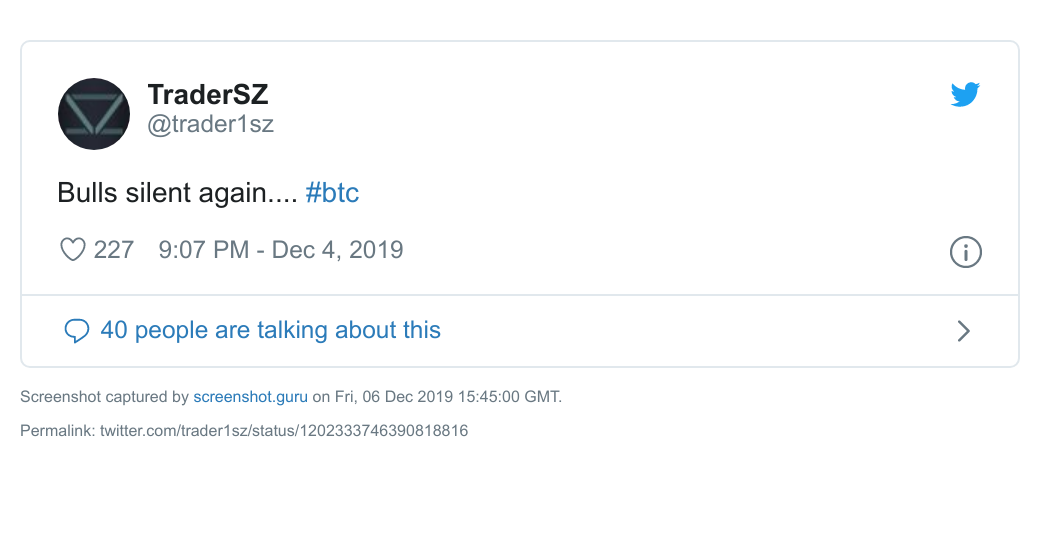Open the 9:07 PM - Dec 4, 2019 timestamp
1040x552 pixels.
(281, 250)
